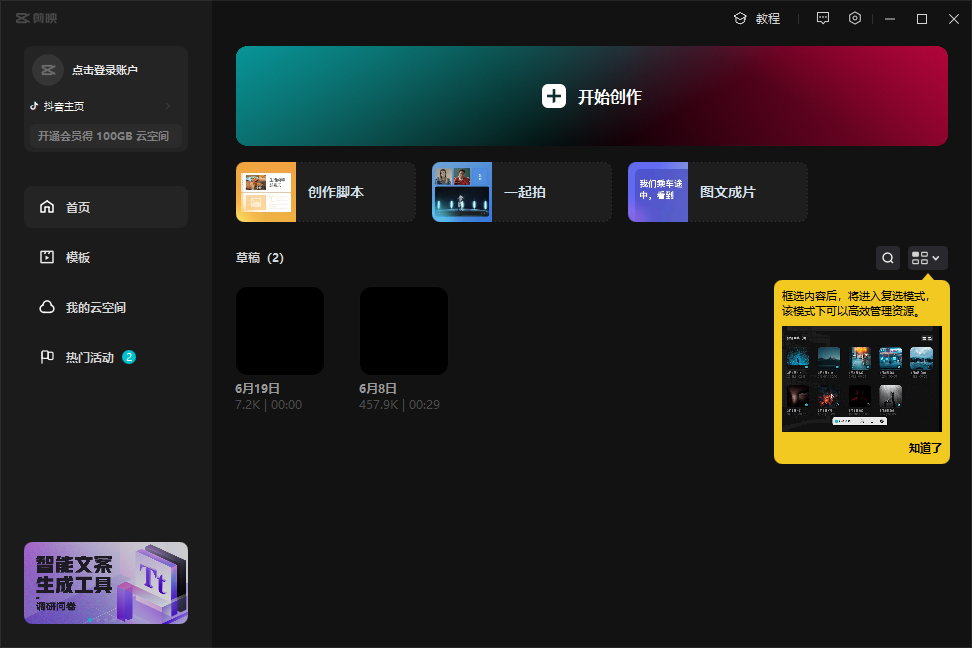The width and height of the screenshot is (972, 648).
Task: Click the 剪映 logo in title bar
Action: (x=37, y=18)
